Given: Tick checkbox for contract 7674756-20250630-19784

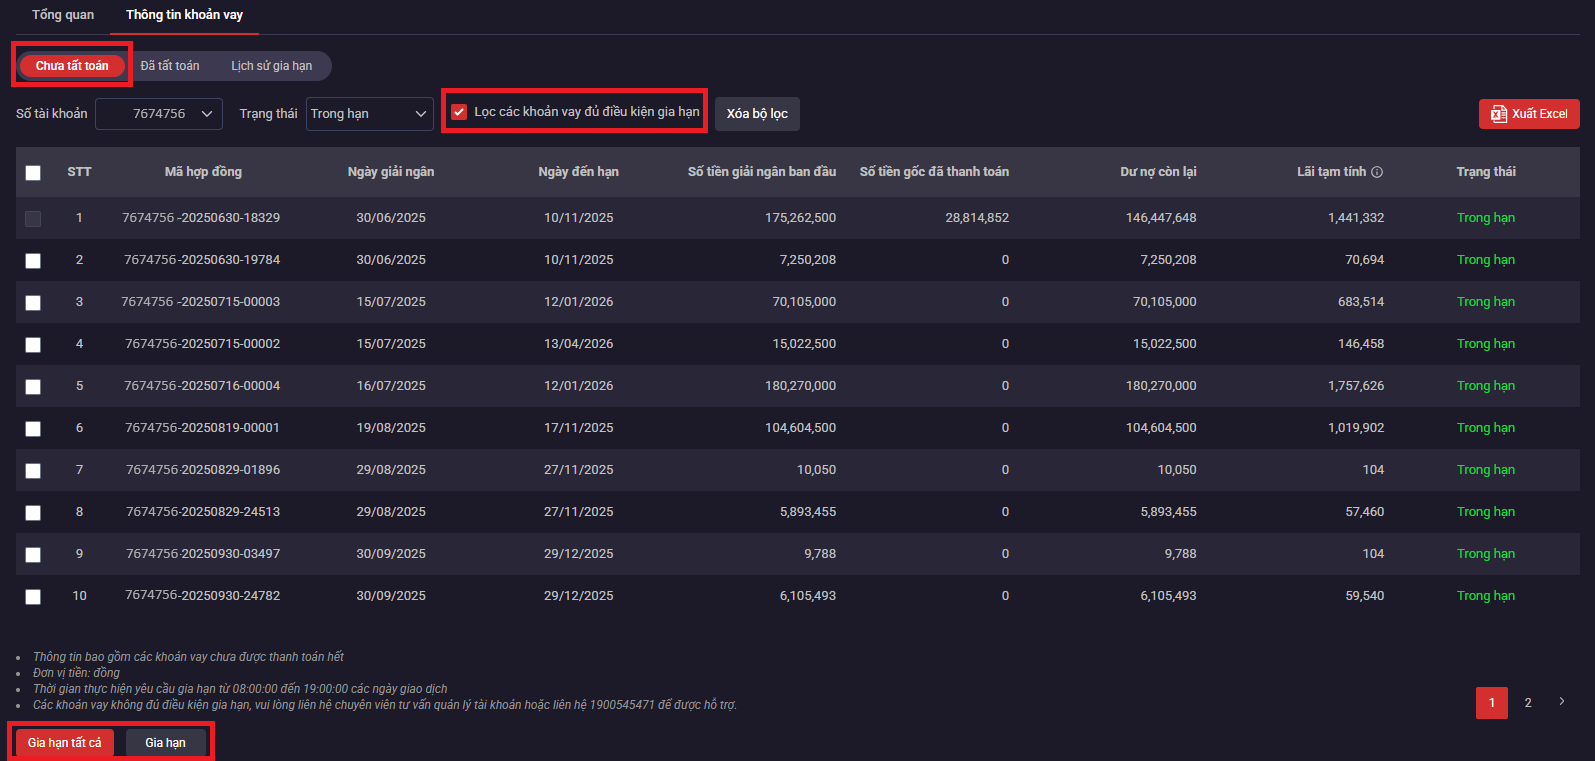Looking at the screenshot, I should click(x=33, y=261).
